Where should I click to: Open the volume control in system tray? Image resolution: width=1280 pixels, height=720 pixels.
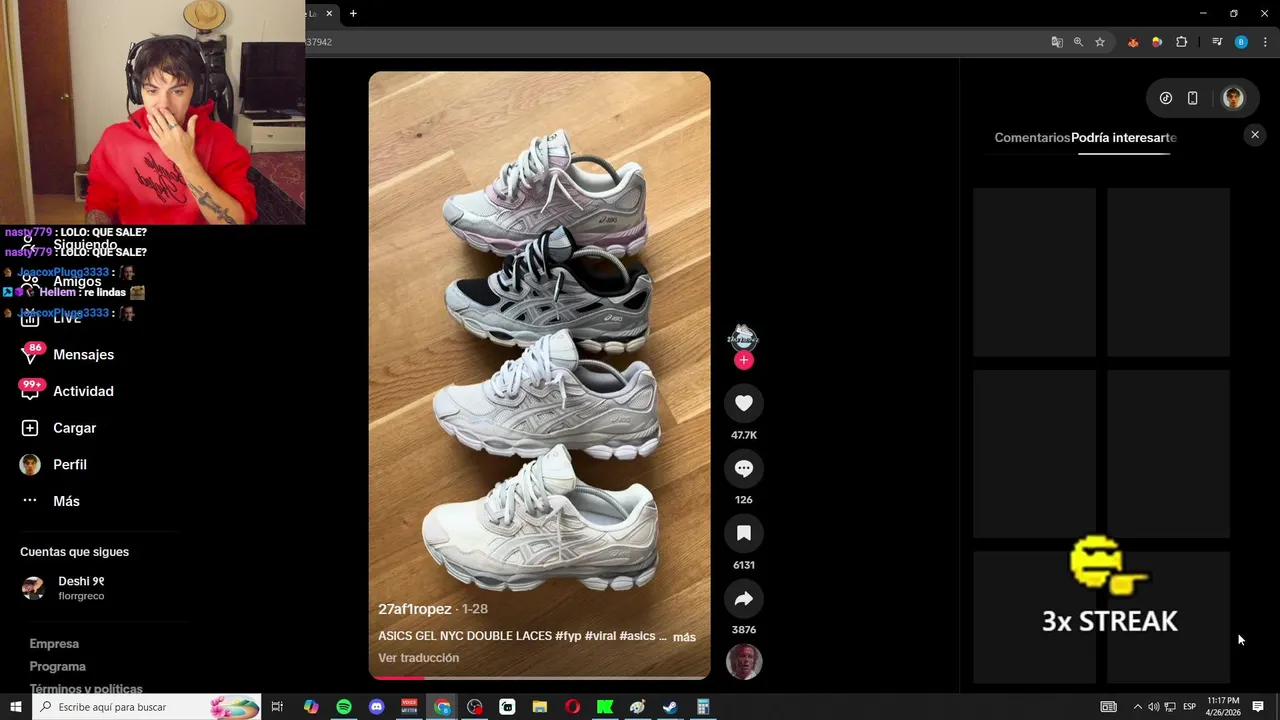click(x=1153, y=707)
